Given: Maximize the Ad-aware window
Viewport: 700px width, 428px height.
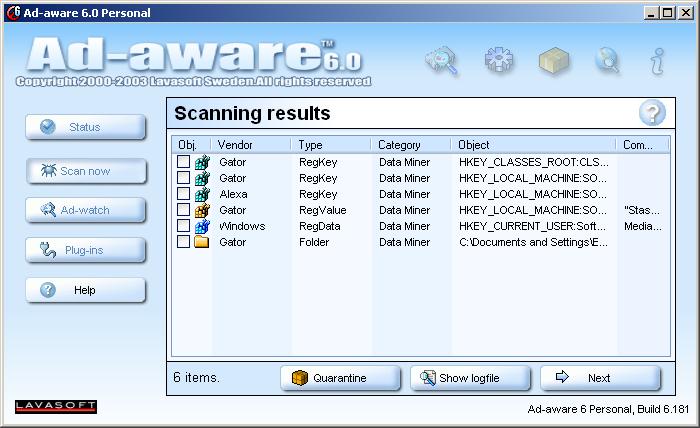Looking at the screenshot, I should [x=668, y=13].
